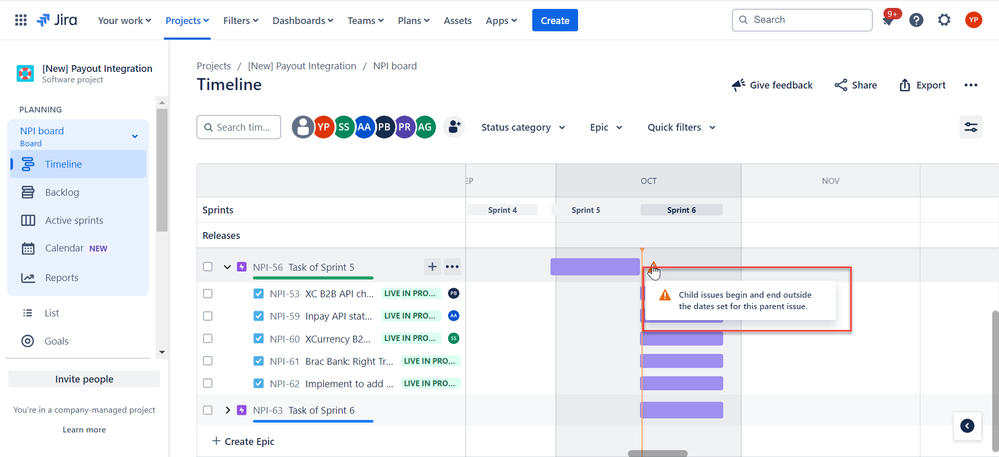The image size is (999, 457).
Task: Open Backlog in the sidebar
Action: (78, 192)
